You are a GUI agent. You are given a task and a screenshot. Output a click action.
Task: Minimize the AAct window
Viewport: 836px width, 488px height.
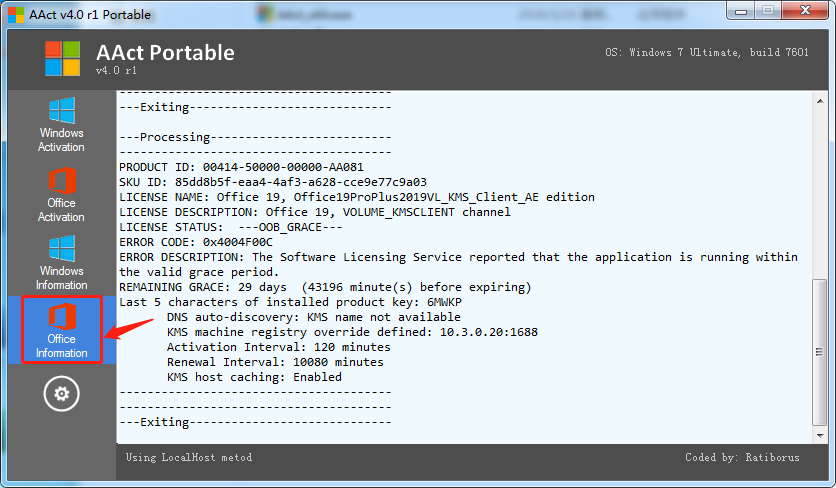tap(741, 11)
